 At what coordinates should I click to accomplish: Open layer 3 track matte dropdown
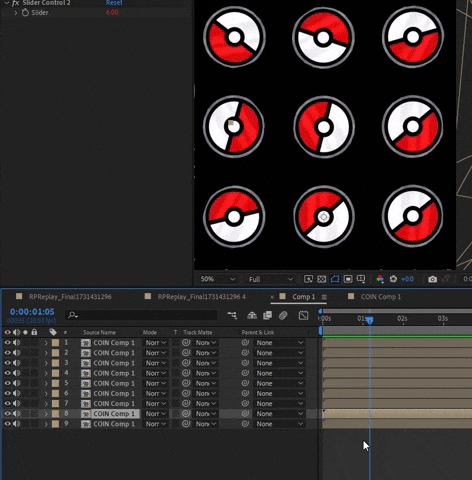click(x=206, y=363)
